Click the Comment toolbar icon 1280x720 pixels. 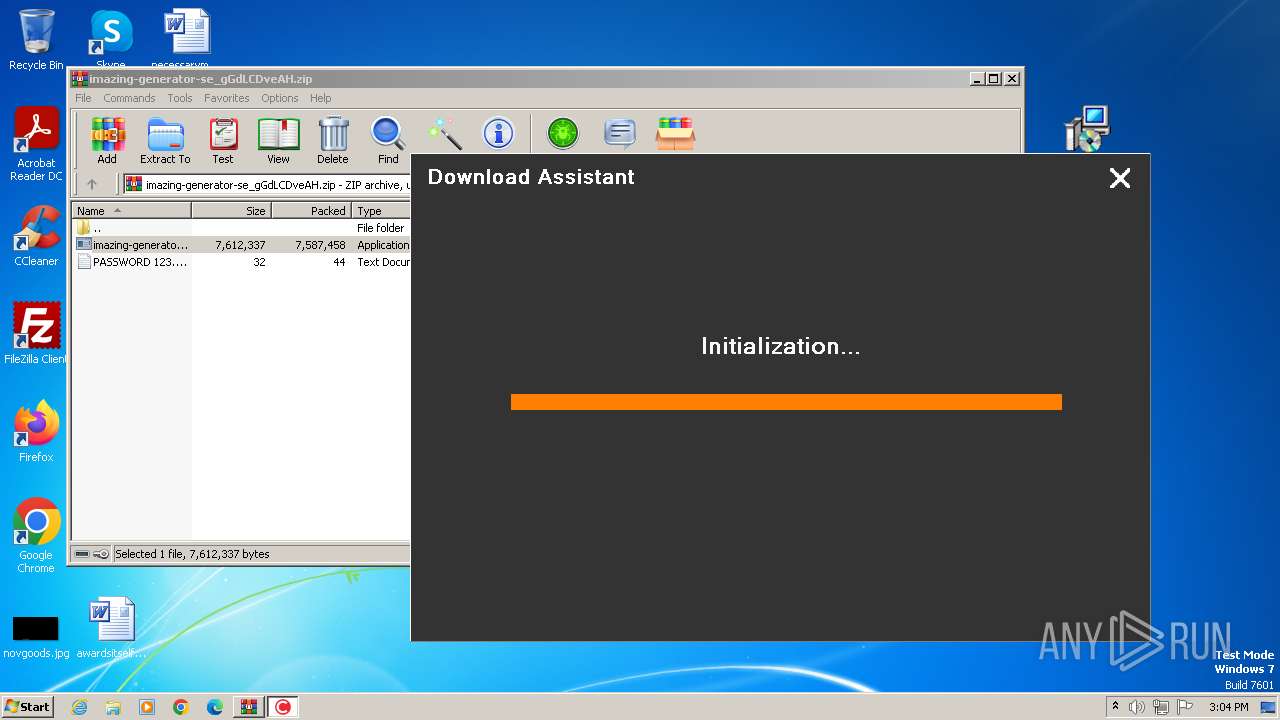coord(620,133)
